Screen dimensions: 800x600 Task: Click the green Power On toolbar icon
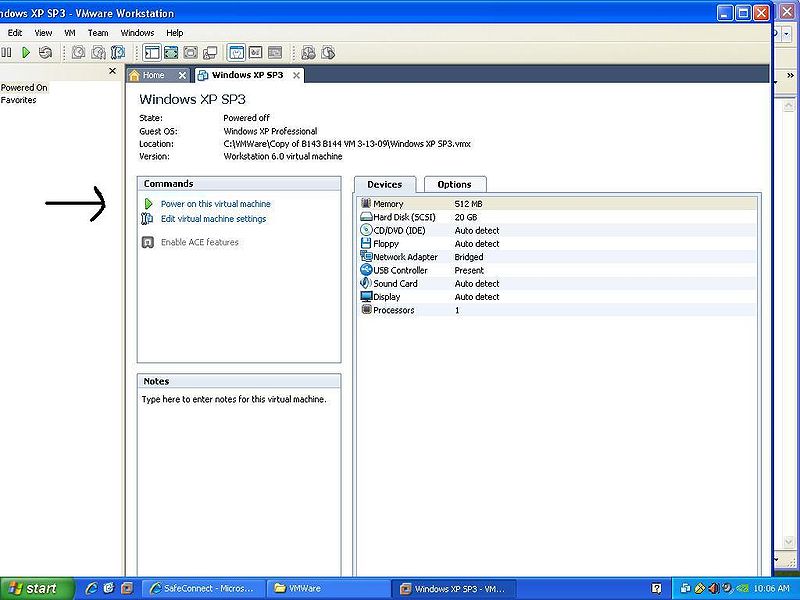(26, 53)
